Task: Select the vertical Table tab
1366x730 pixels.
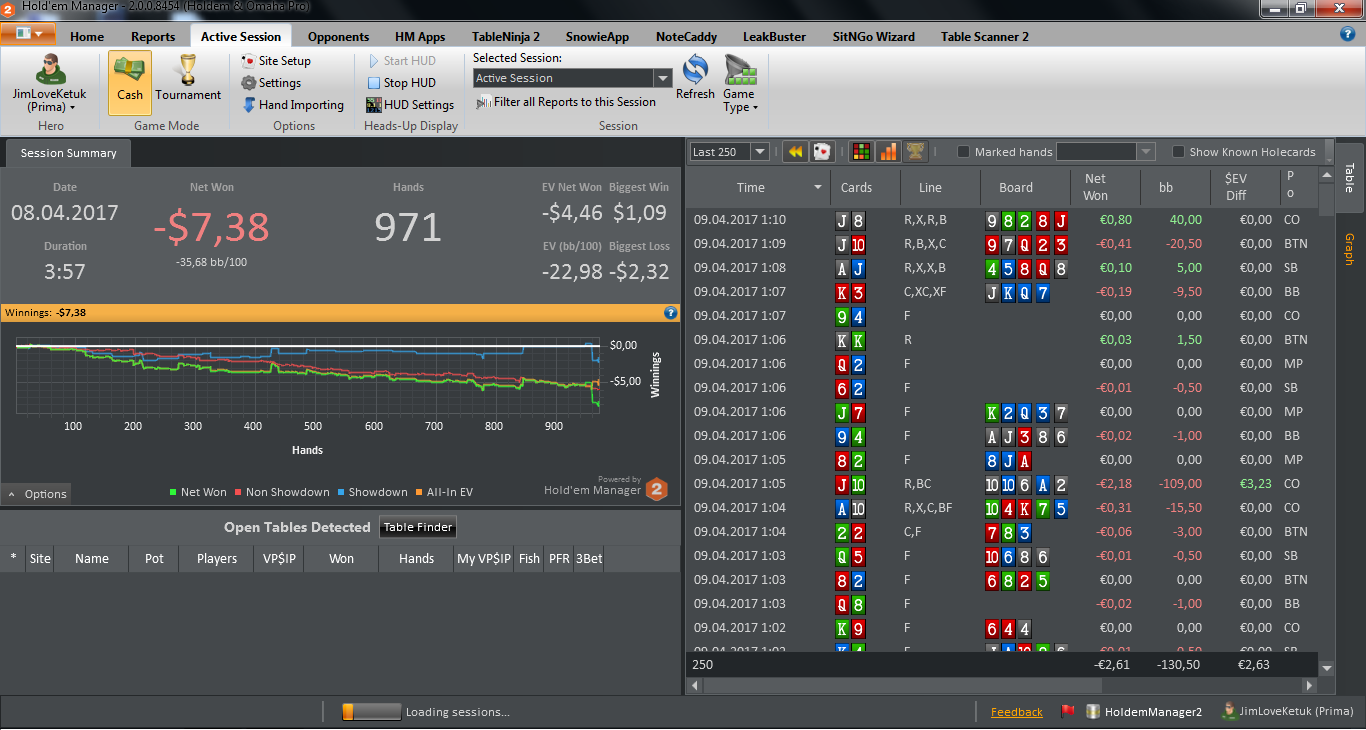Action: pos(1348,177)
